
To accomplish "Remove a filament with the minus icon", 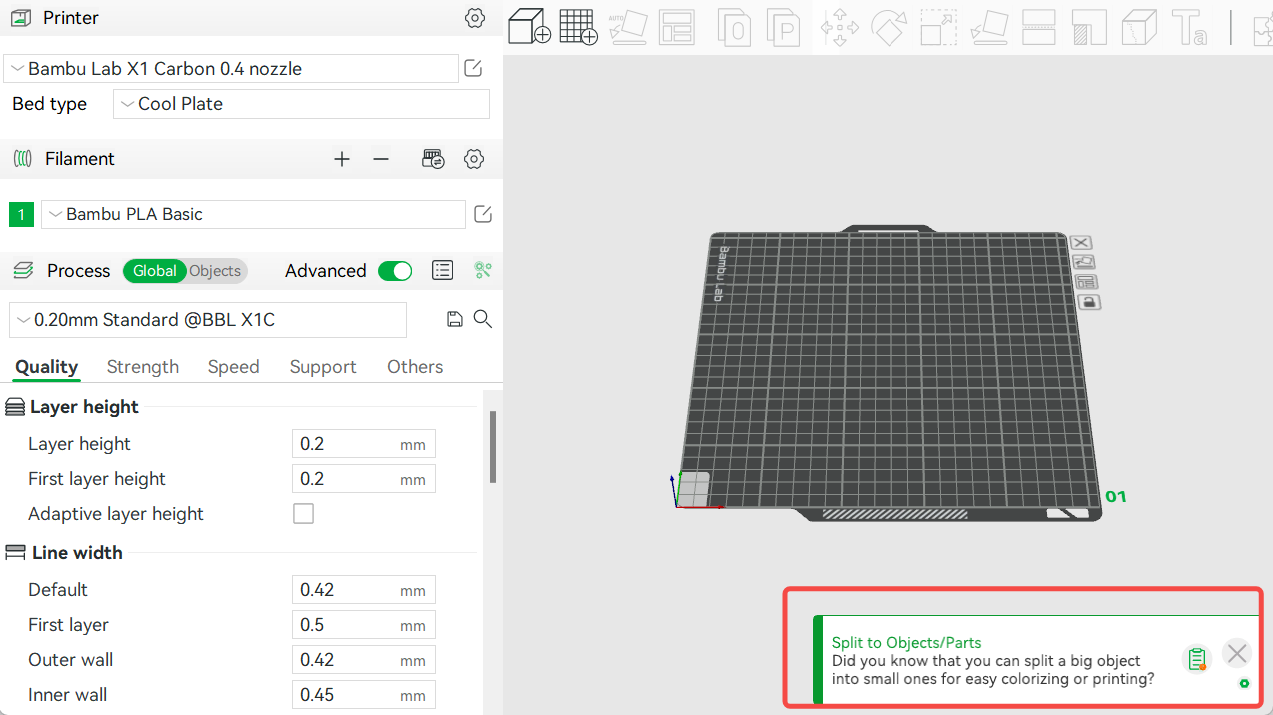I will (381, 159).
